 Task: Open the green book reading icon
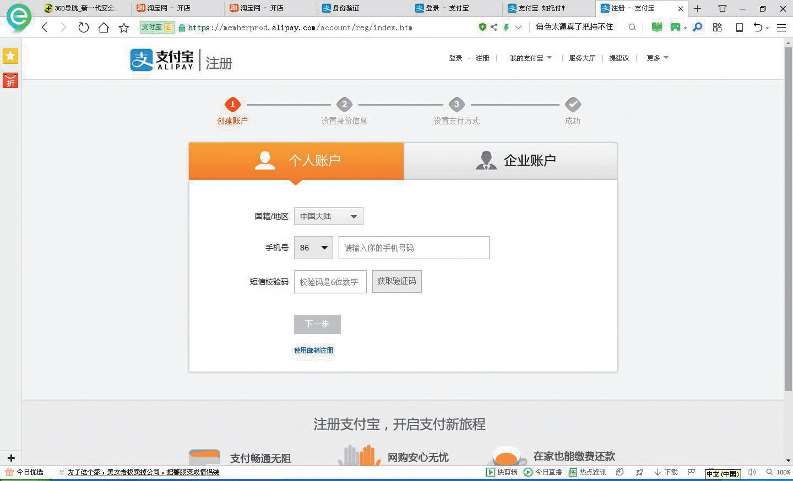pyautogui.click(x=656, y=27)
